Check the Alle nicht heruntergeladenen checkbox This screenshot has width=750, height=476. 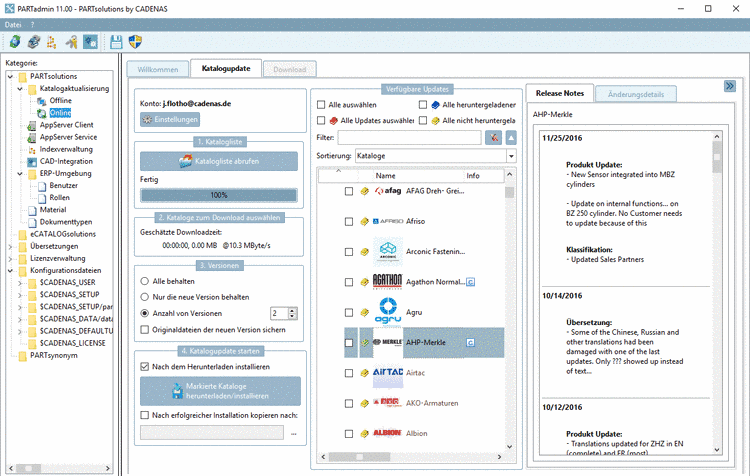[423, 121]
